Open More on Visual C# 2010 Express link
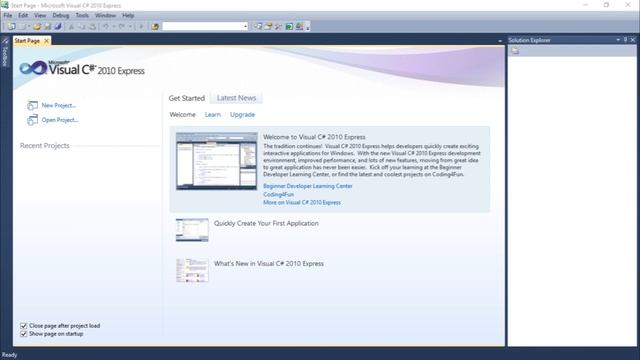This screenshot has height=360, width=640. tap(302, 202)
